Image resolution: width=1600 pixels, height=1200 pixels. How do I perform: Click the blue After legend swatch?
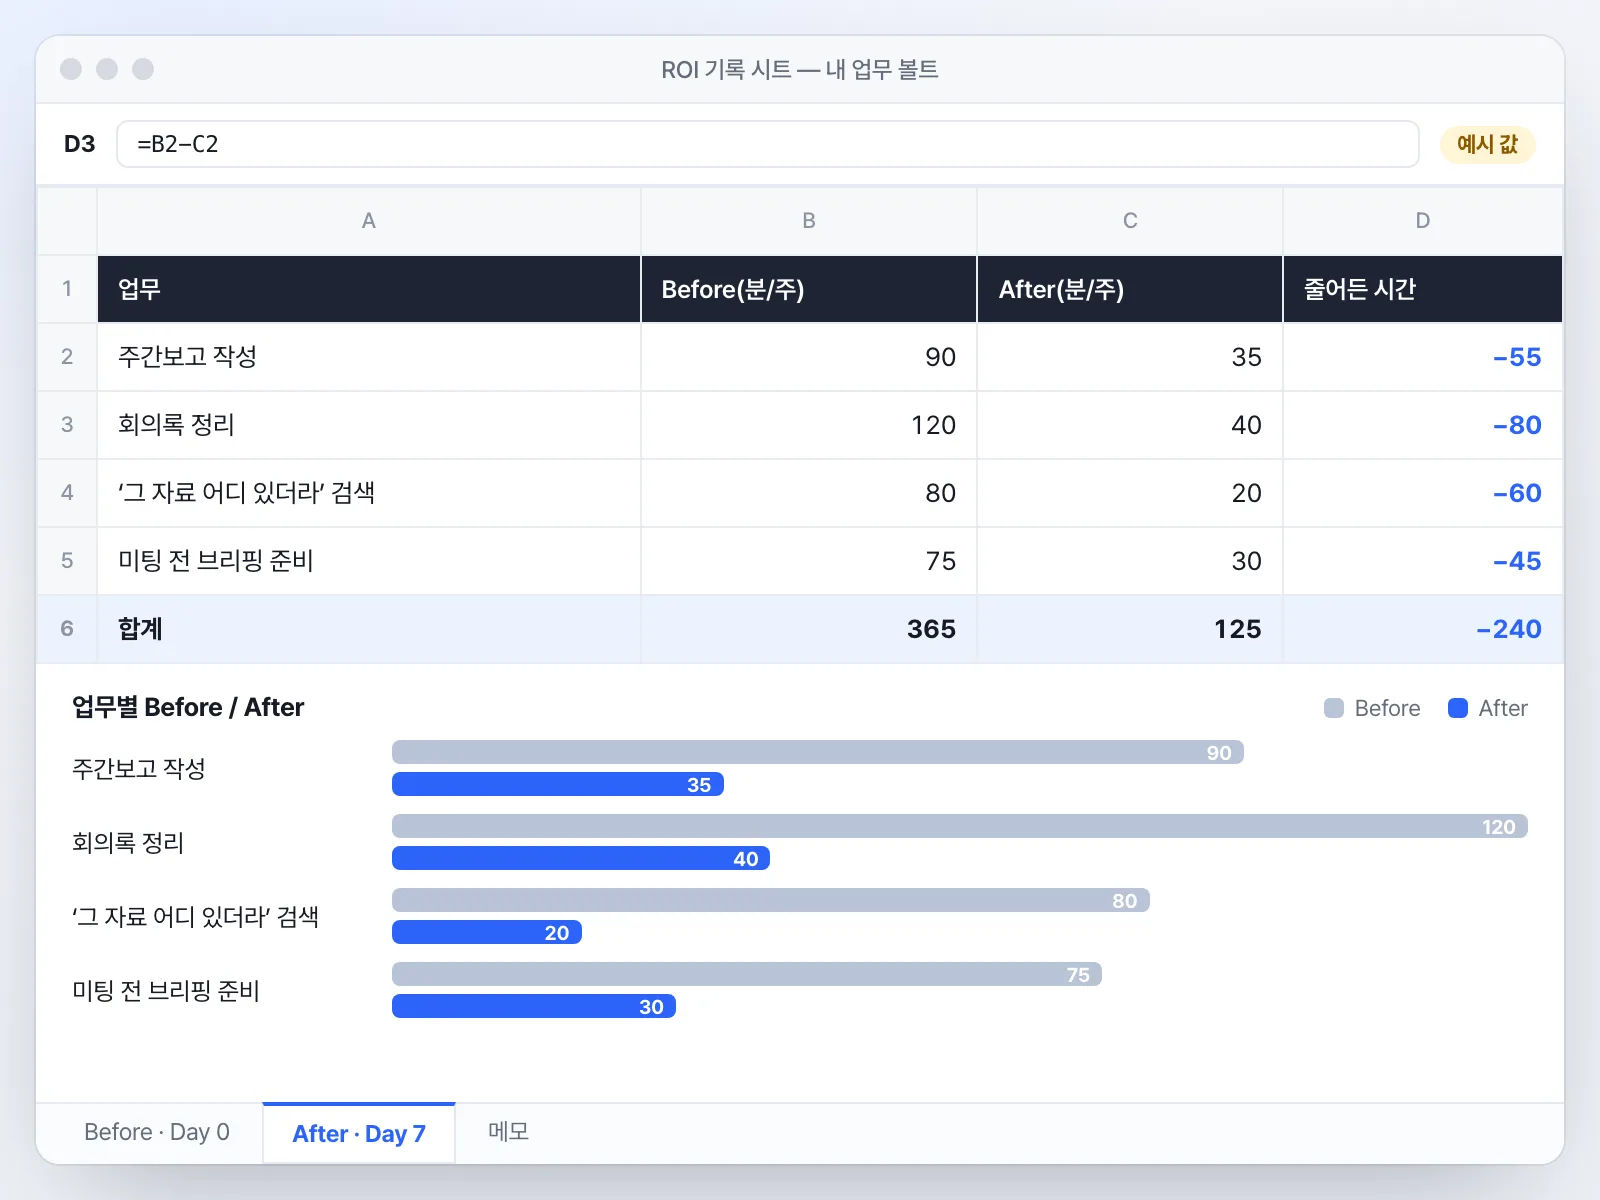click(x=1458, y=708)
